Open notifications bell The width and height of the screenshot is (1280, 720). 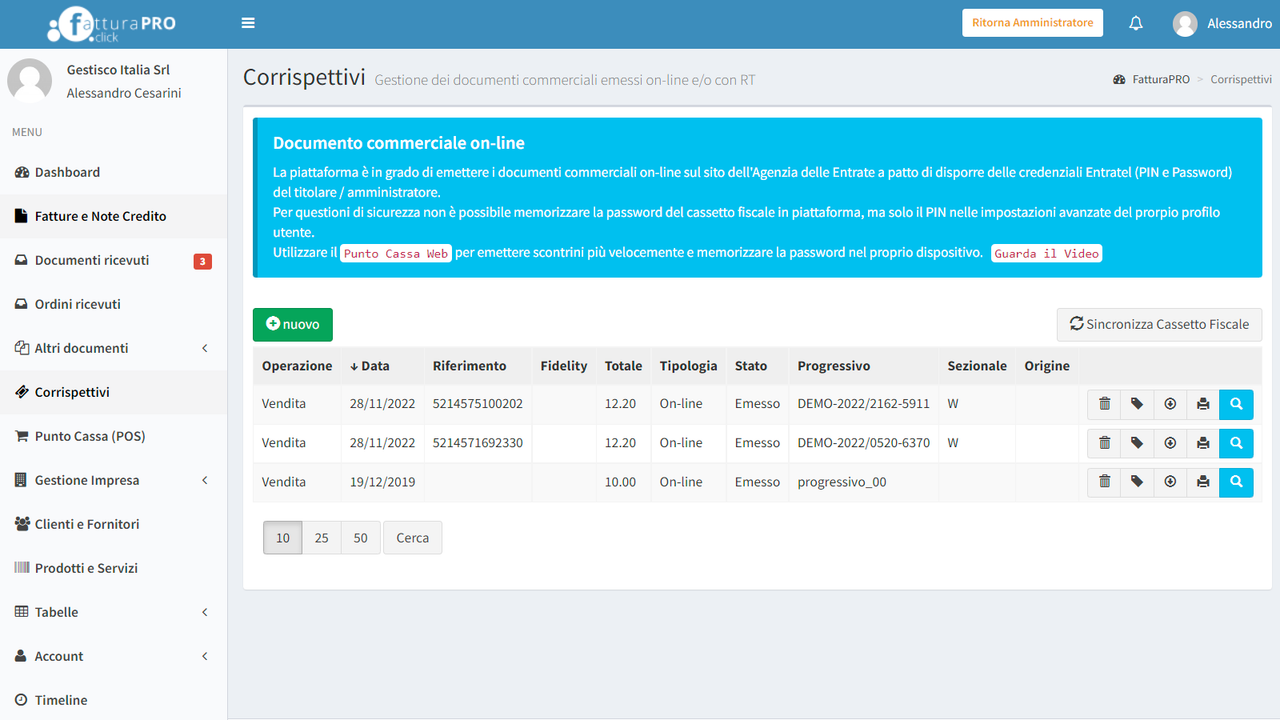(x=1136, y=23)
